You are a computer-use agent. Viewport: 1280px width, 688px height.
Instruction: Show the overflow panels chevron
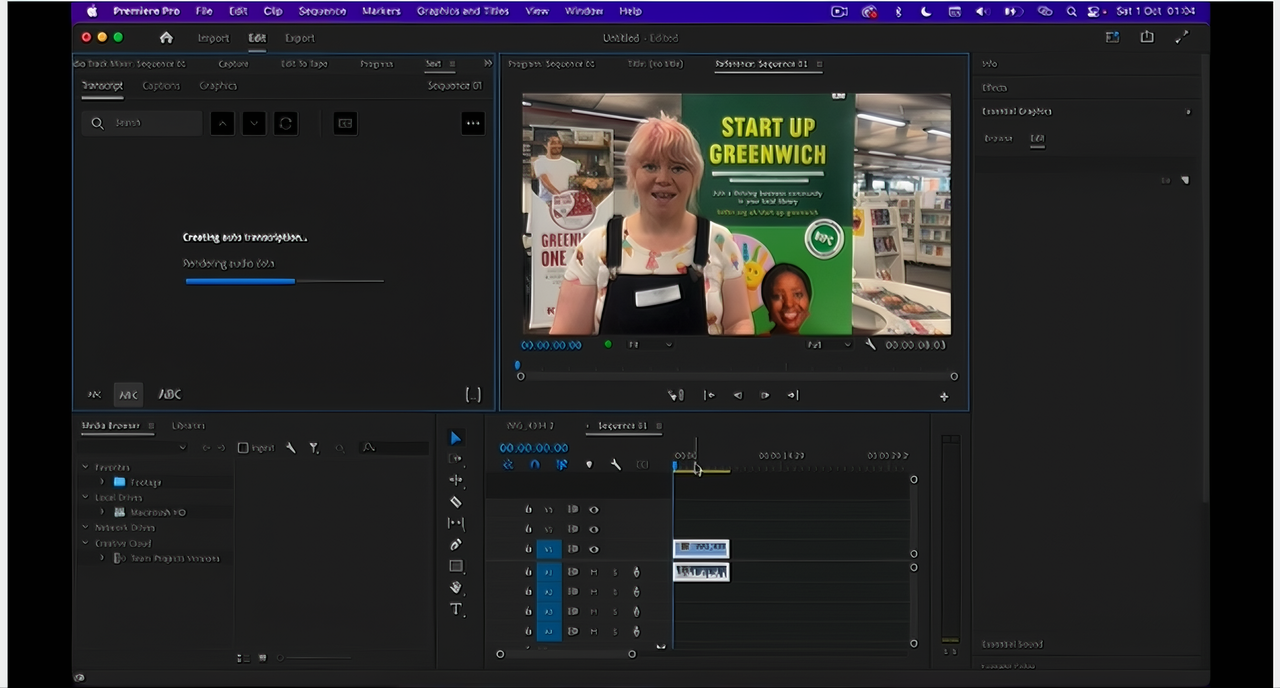(487, 63)
